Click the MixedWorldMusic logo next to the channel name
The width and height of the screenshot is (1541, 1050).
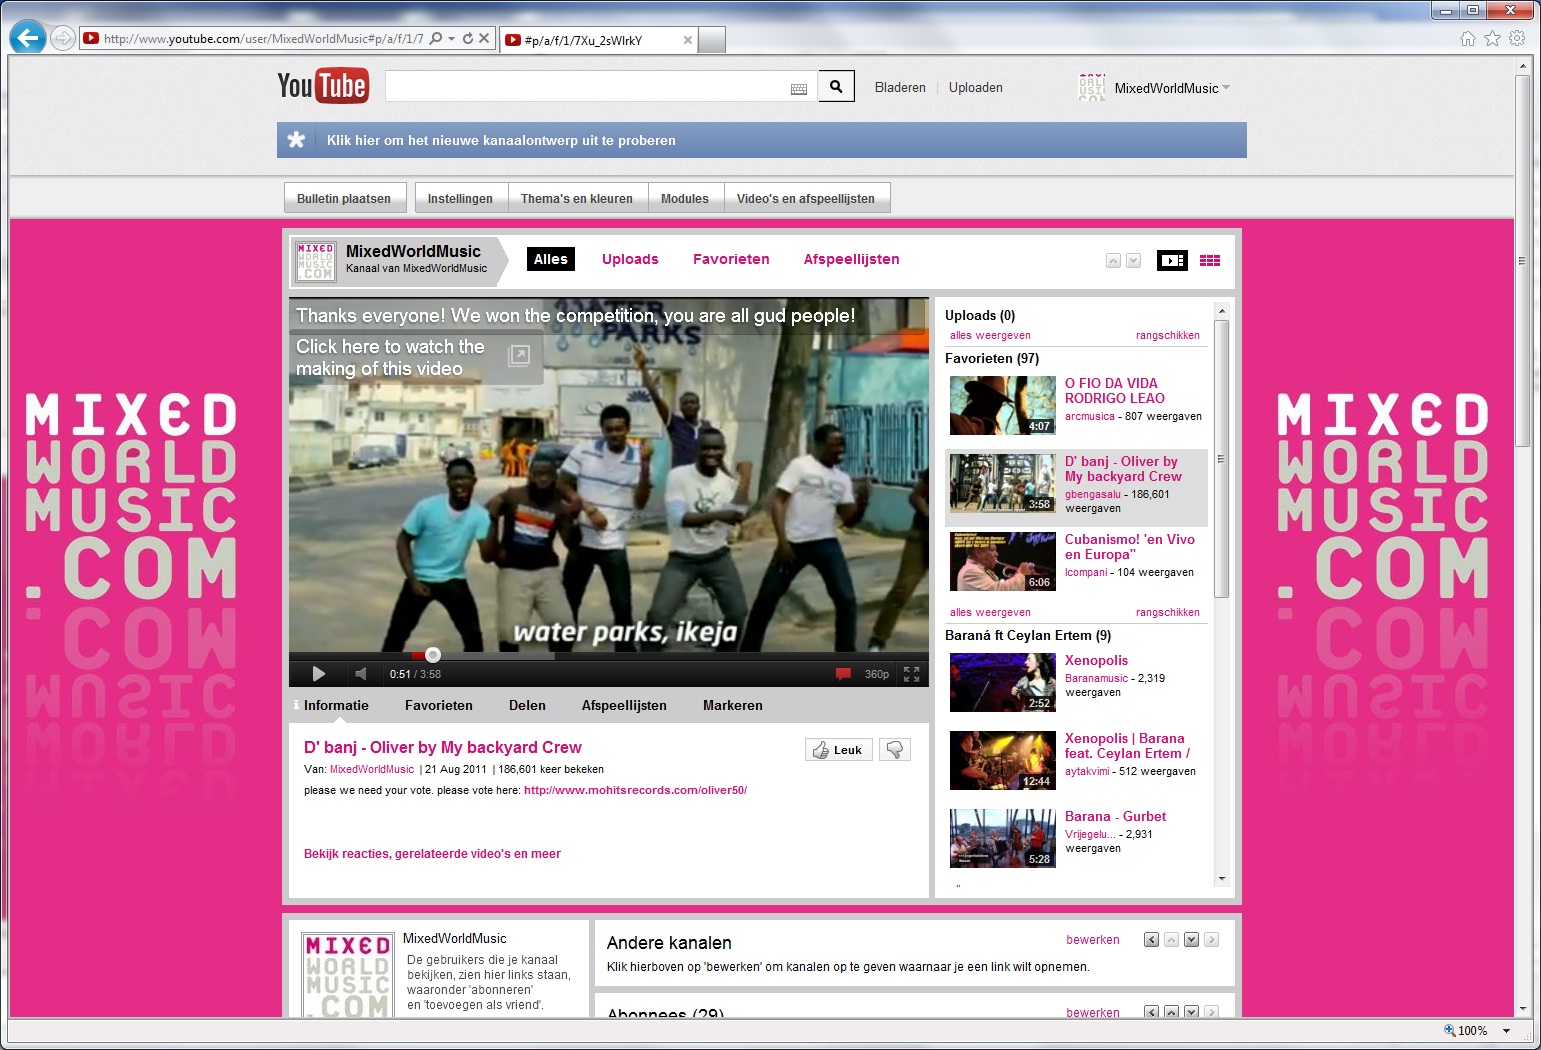point(316,261)
